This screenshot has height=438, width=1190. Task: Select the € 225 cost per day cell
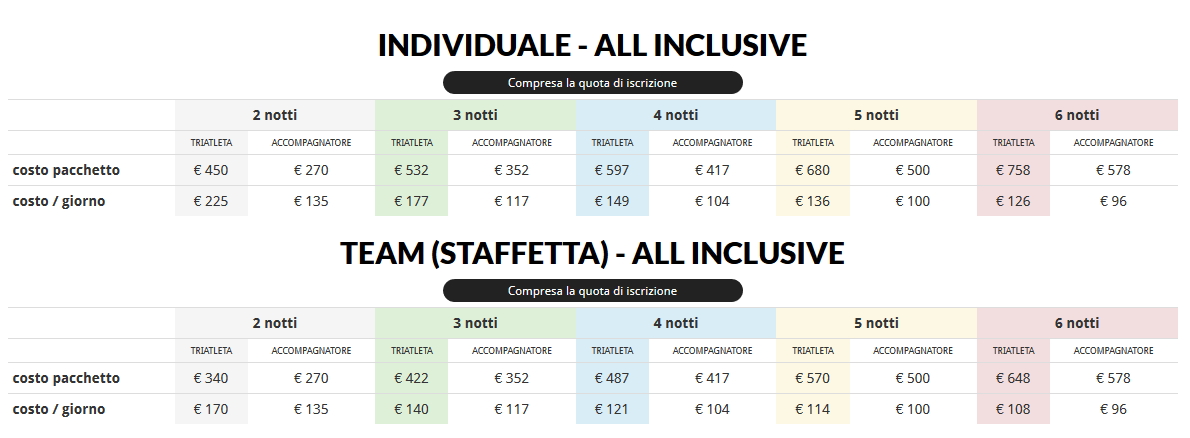pyautogui.click(x=211, y=201)
